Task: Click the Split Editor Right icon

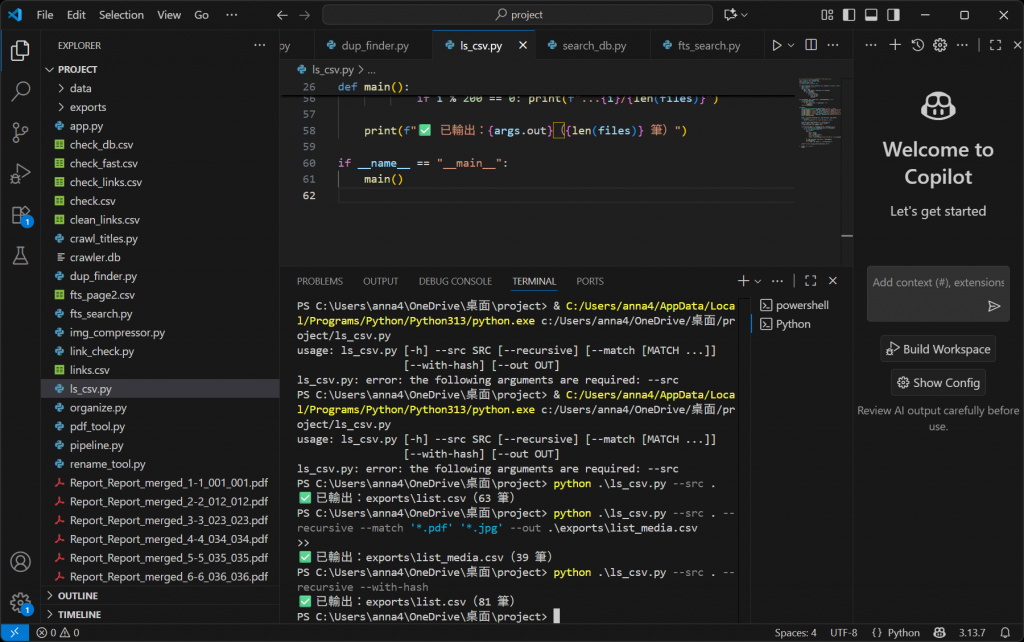Action: [810, 46]
